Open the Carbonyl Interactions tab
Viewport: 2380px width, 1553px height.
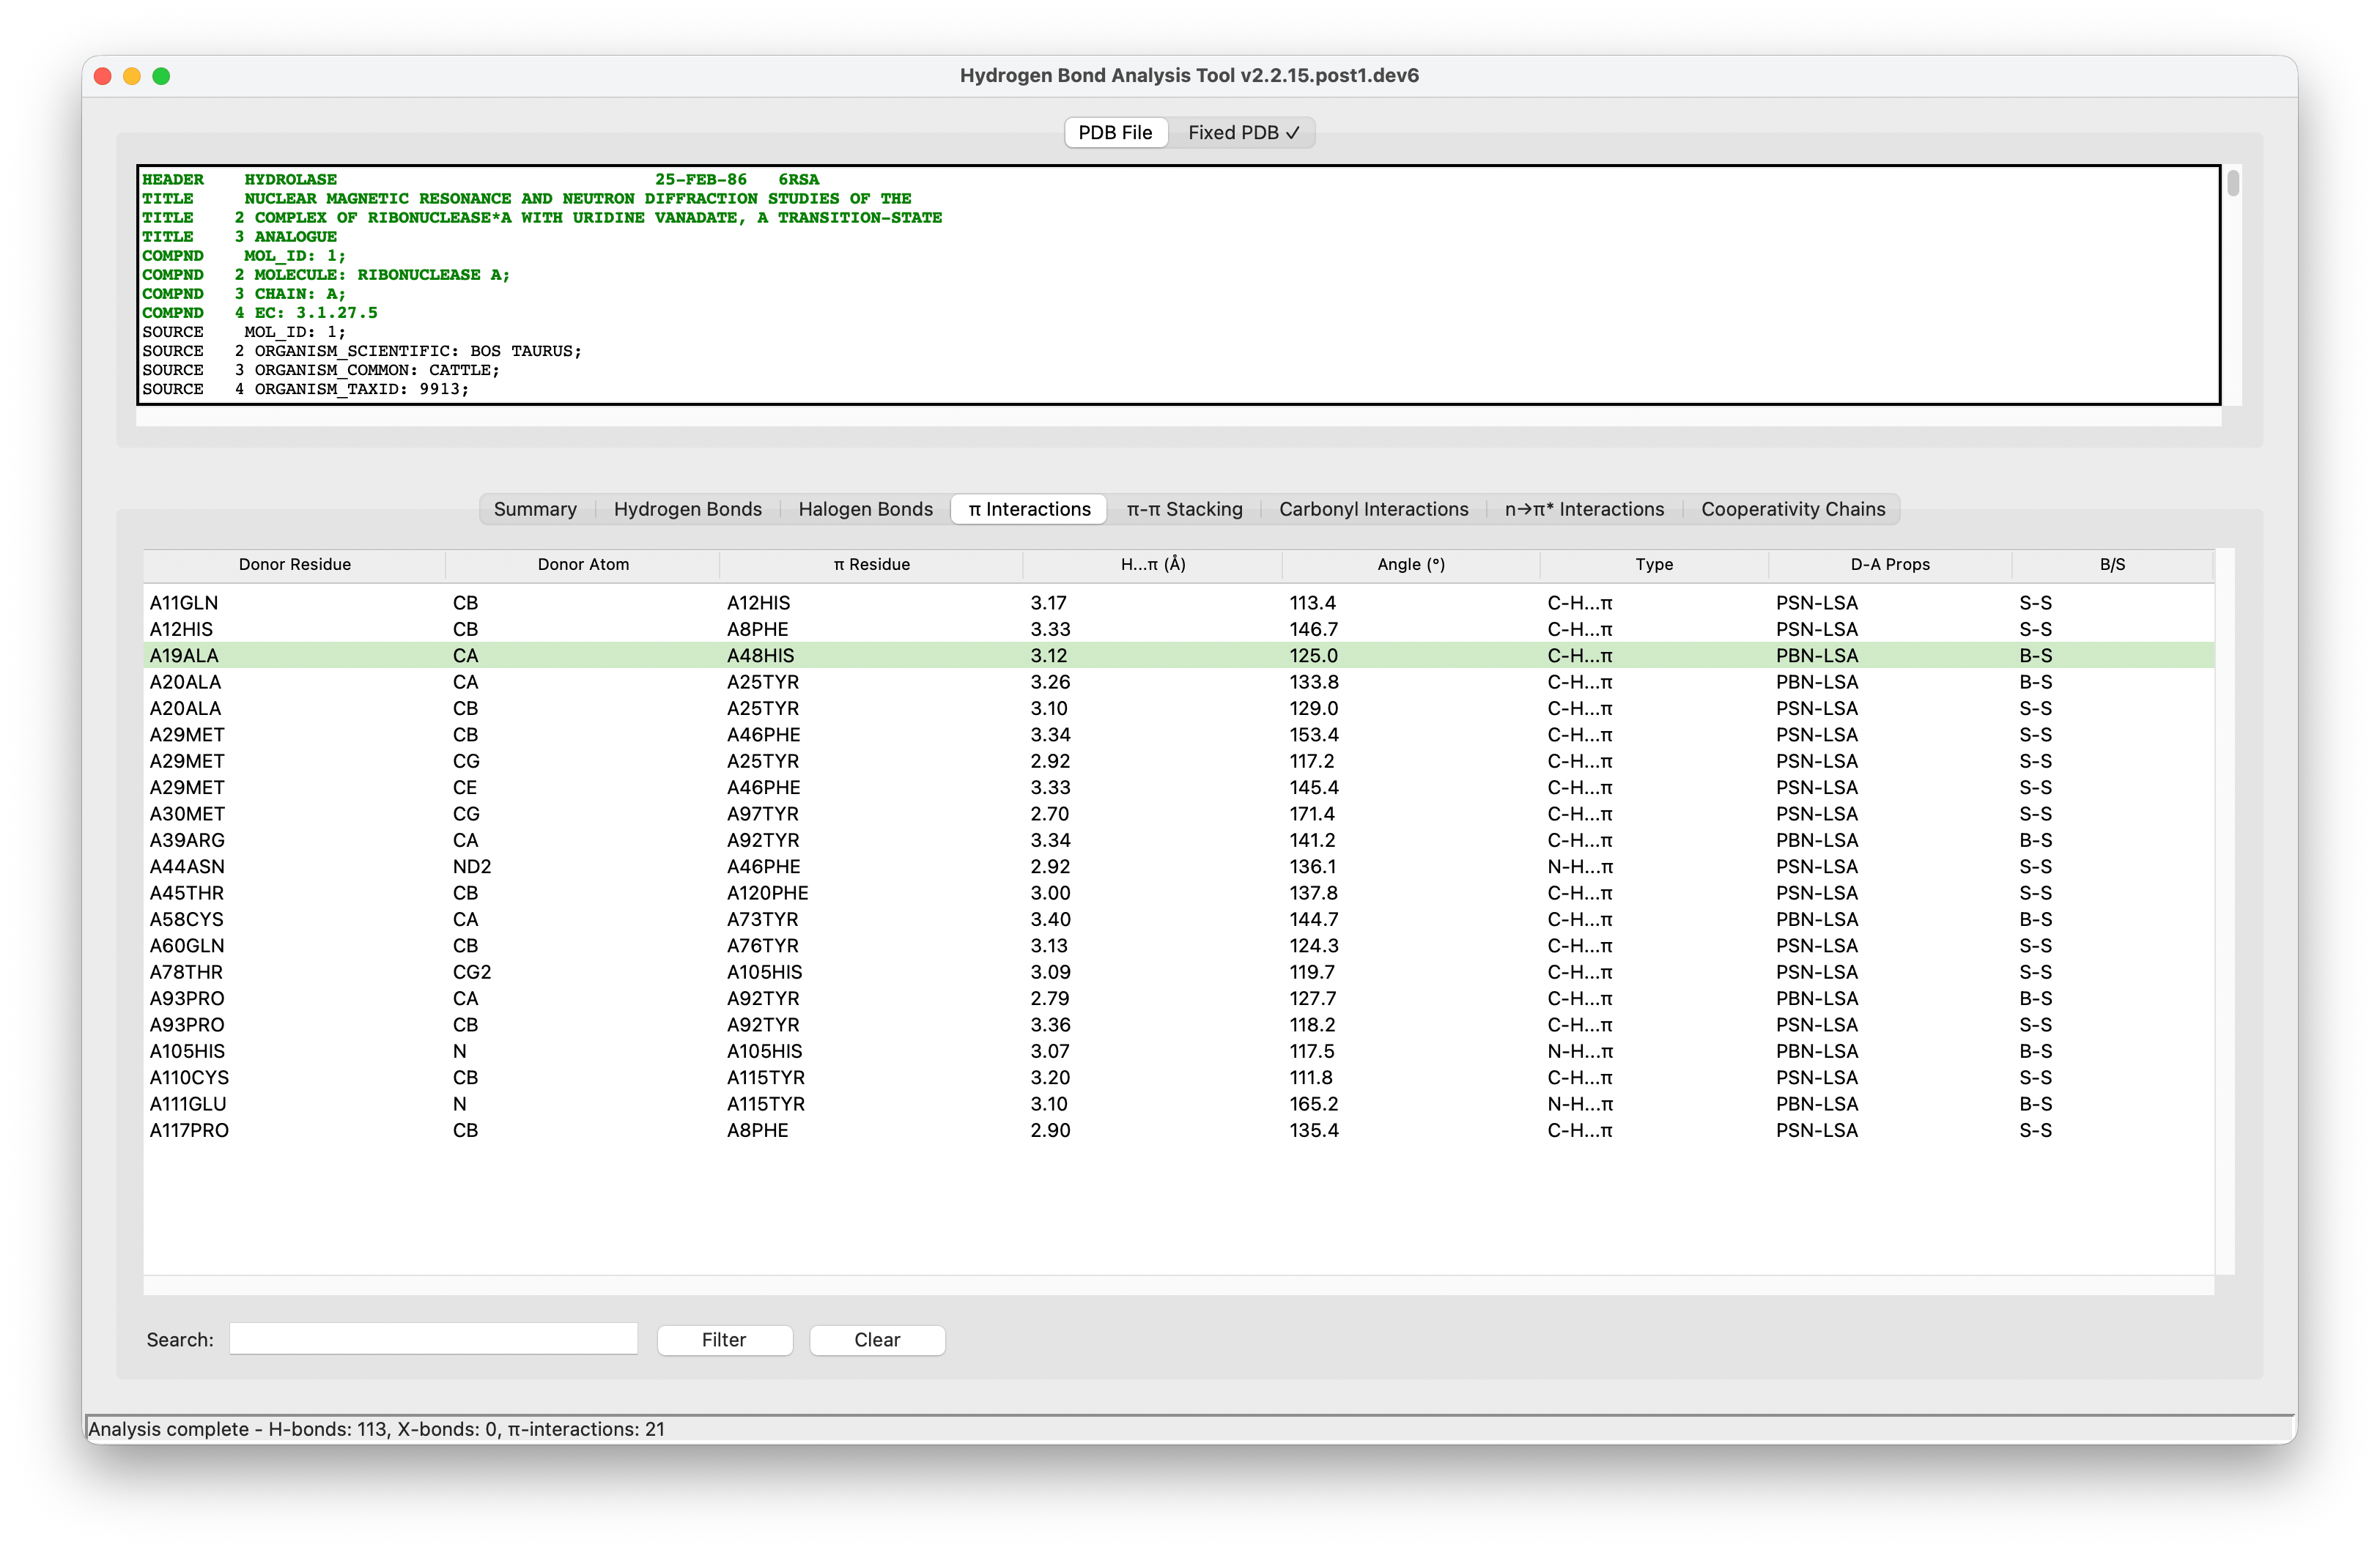(1373, 509)
